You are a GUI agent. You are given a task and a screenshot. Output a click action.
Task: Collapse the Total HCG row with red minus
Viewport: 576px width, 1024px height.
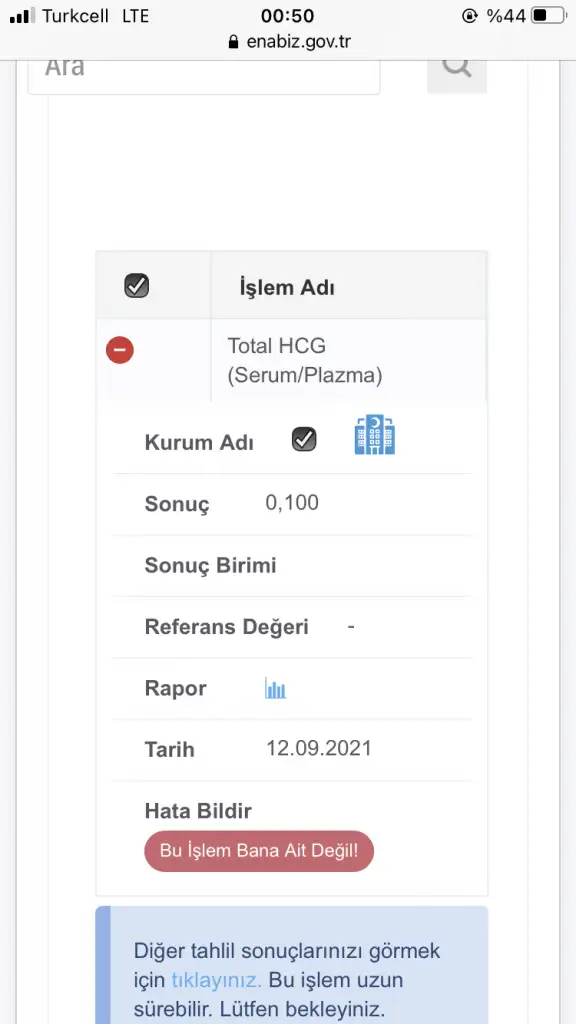point(120,350)
